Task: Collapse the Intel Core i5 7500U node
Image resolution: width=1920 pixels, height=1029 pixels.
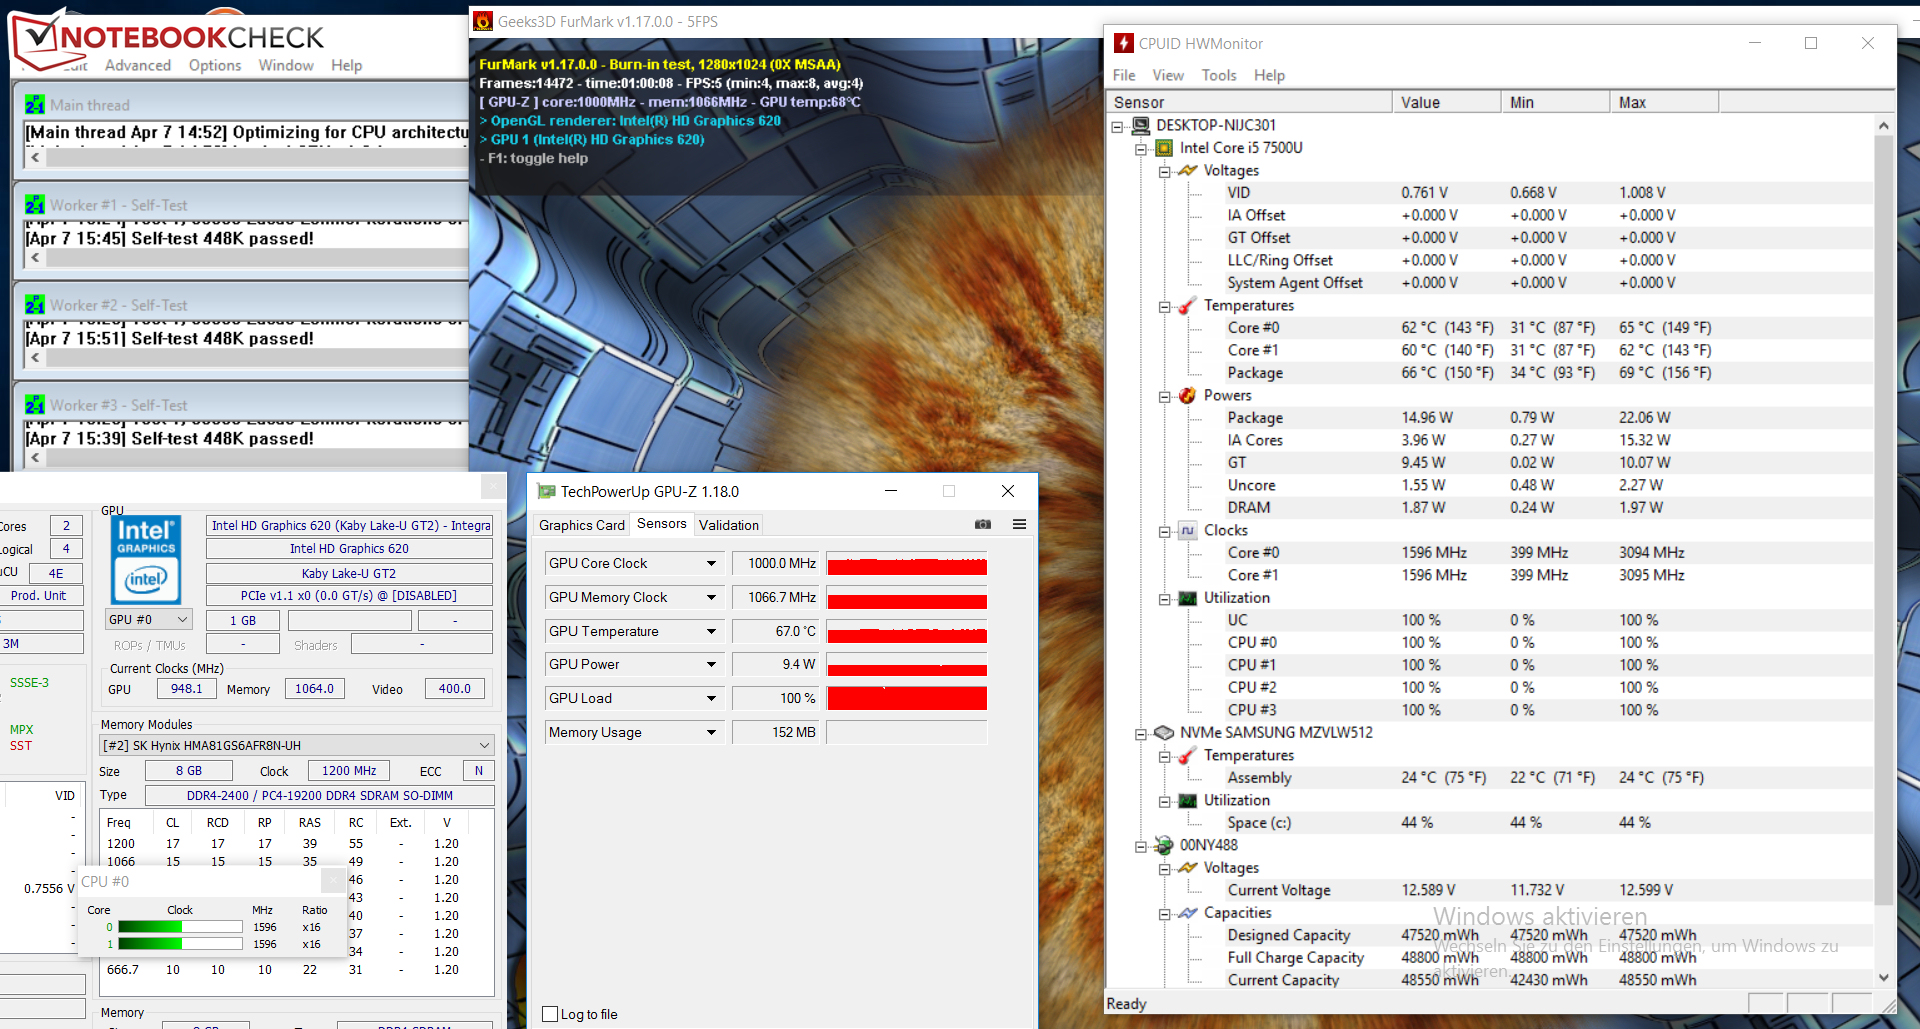Action: point(1141,149)
